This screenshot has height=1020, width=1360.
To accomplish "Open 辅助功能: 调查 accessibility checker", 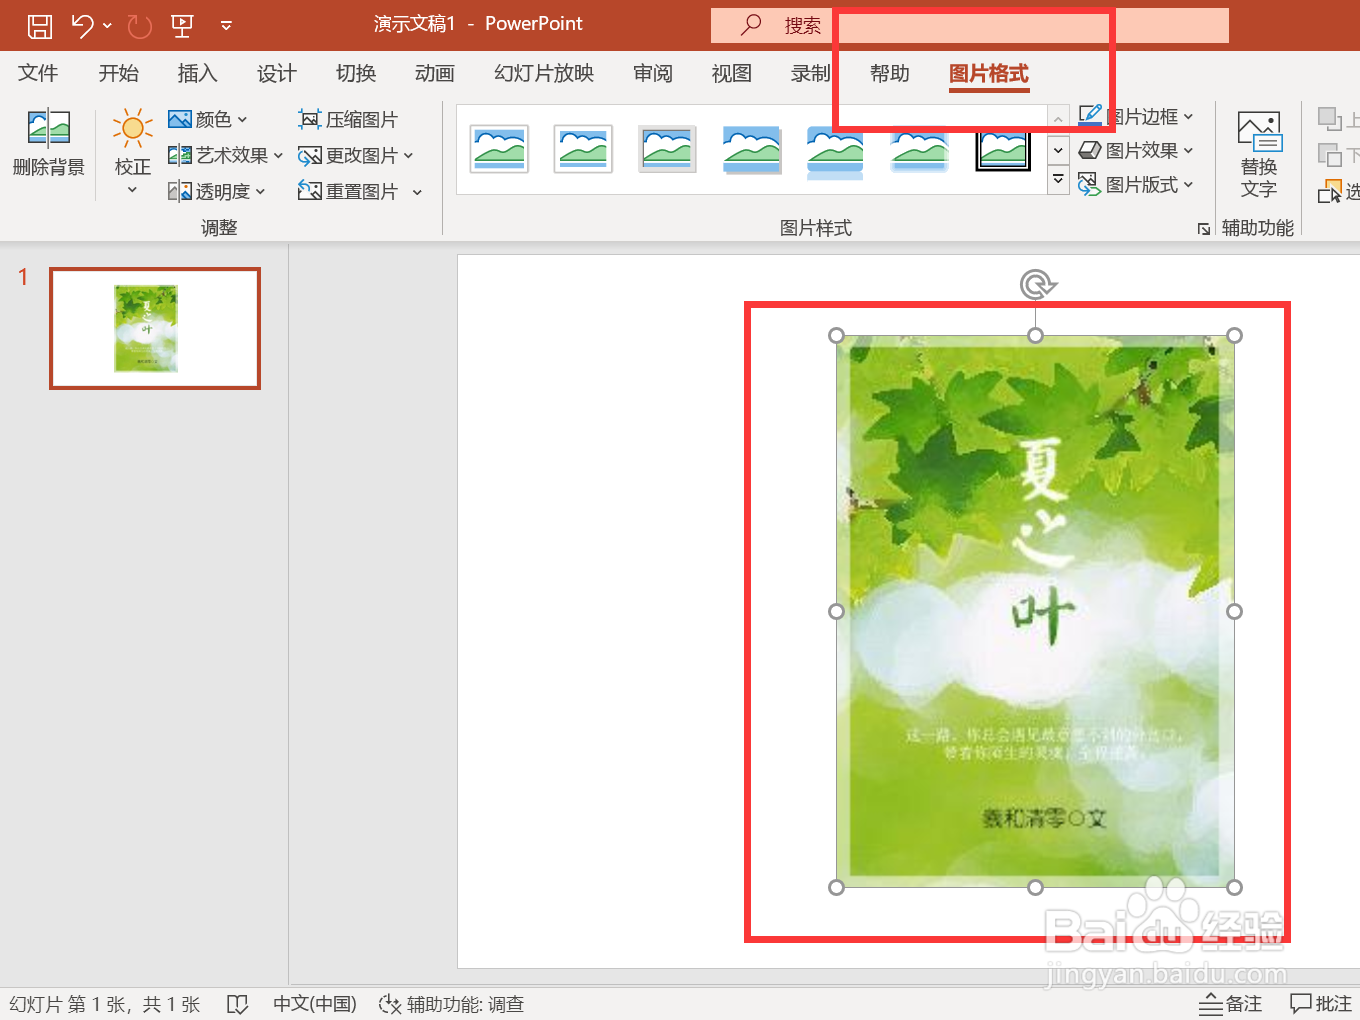I will 451,1004.
